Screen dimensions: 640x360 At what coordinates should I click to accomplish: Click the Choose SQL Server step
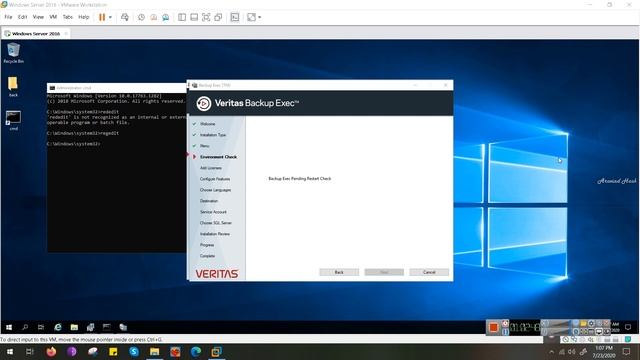(x=216, y=223)
